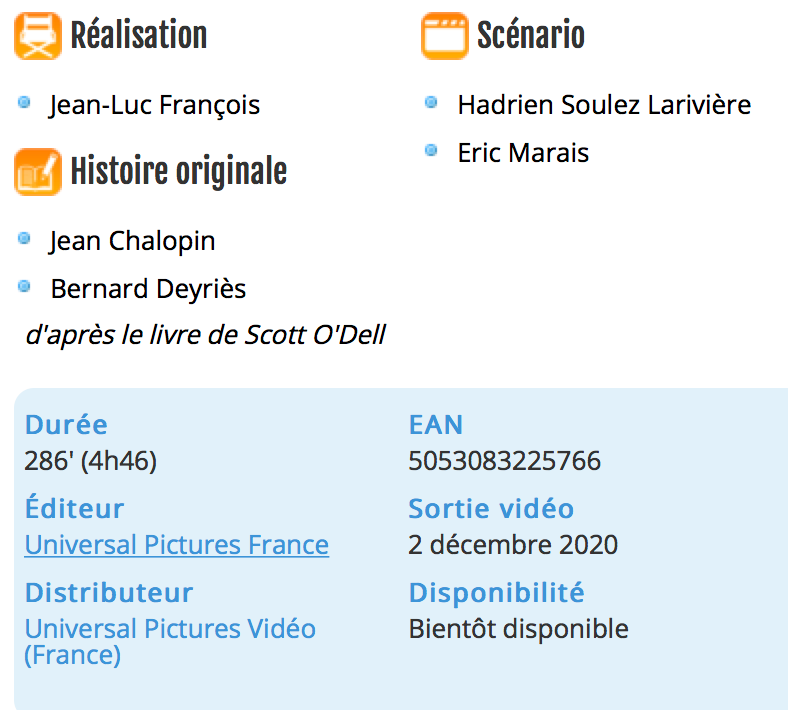Click the bullet beside Eric Marais

(432, 150)
